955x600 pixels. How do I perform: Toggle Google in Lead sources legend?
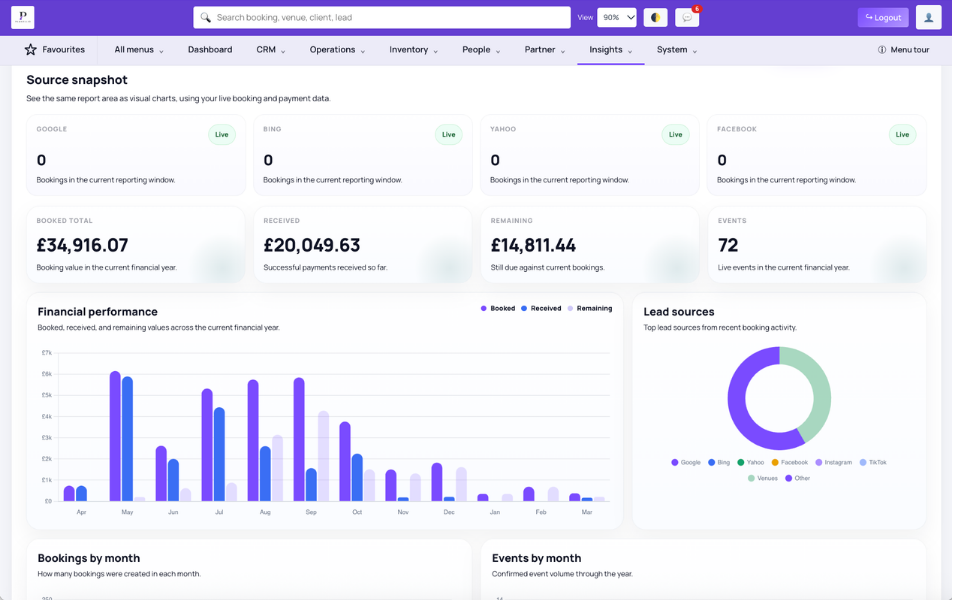point(686,463)
